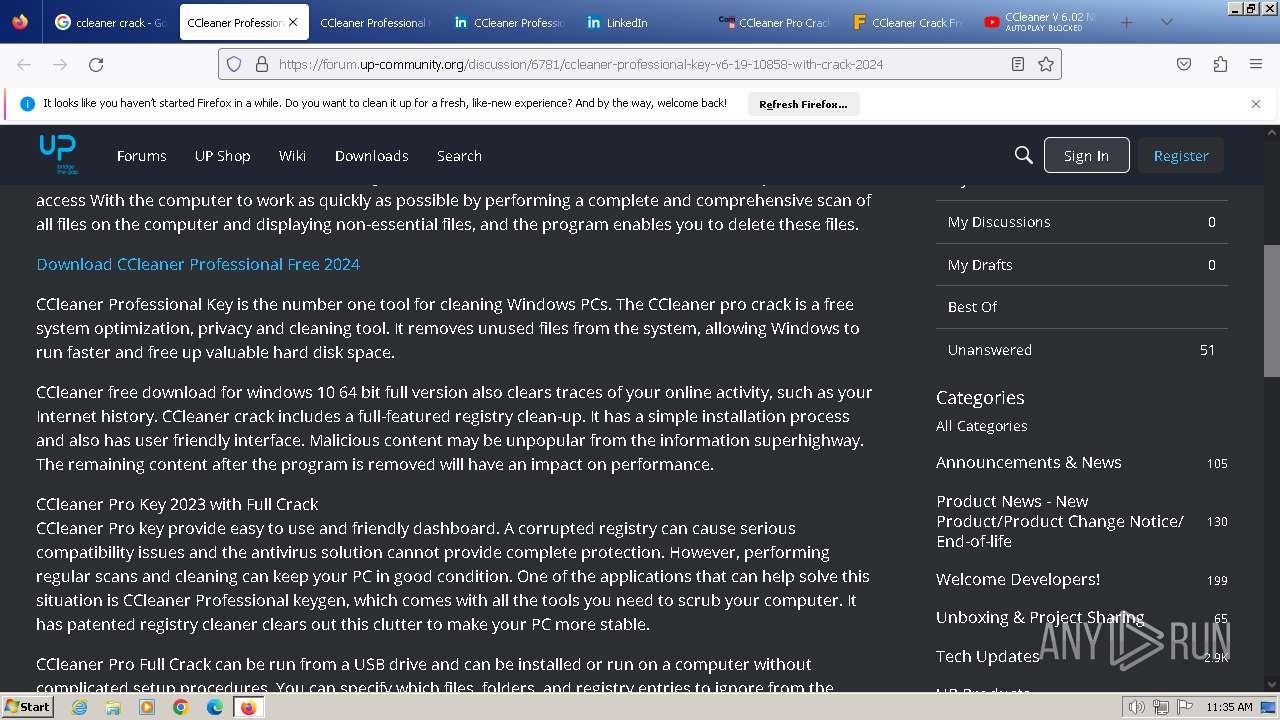Click the Firefox View icon in tab bar

[x=20, y=22]
